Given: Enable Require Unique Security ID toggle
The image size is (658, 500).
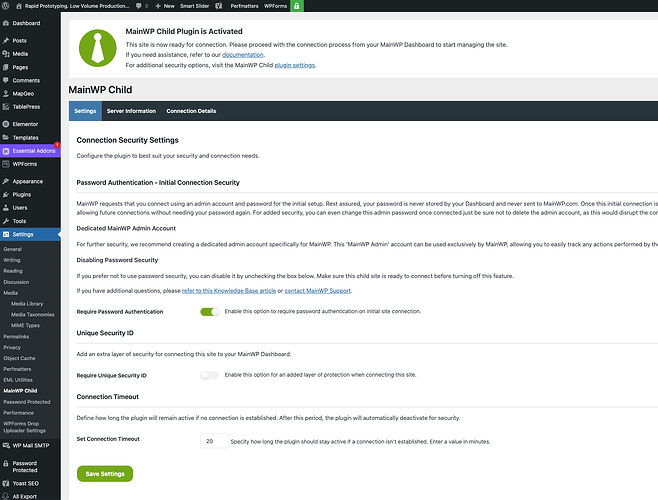Looking at the screenshot, I should click(210, 375).
